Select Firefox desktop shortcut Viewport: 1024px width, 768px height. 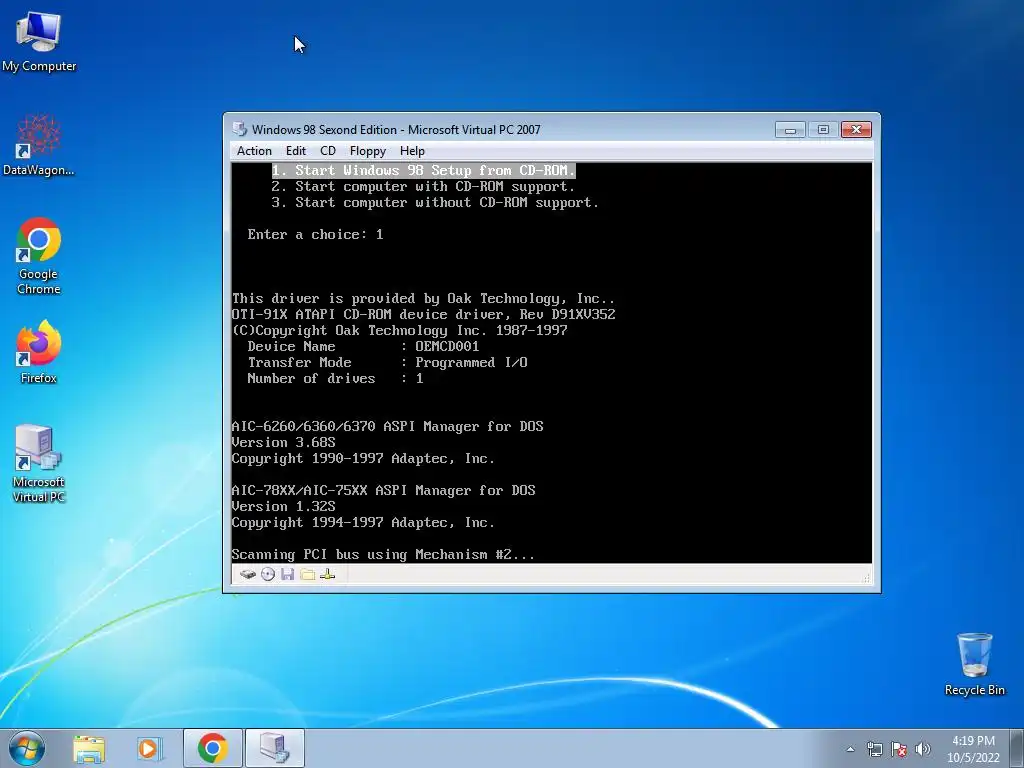(x=39, y=352)
